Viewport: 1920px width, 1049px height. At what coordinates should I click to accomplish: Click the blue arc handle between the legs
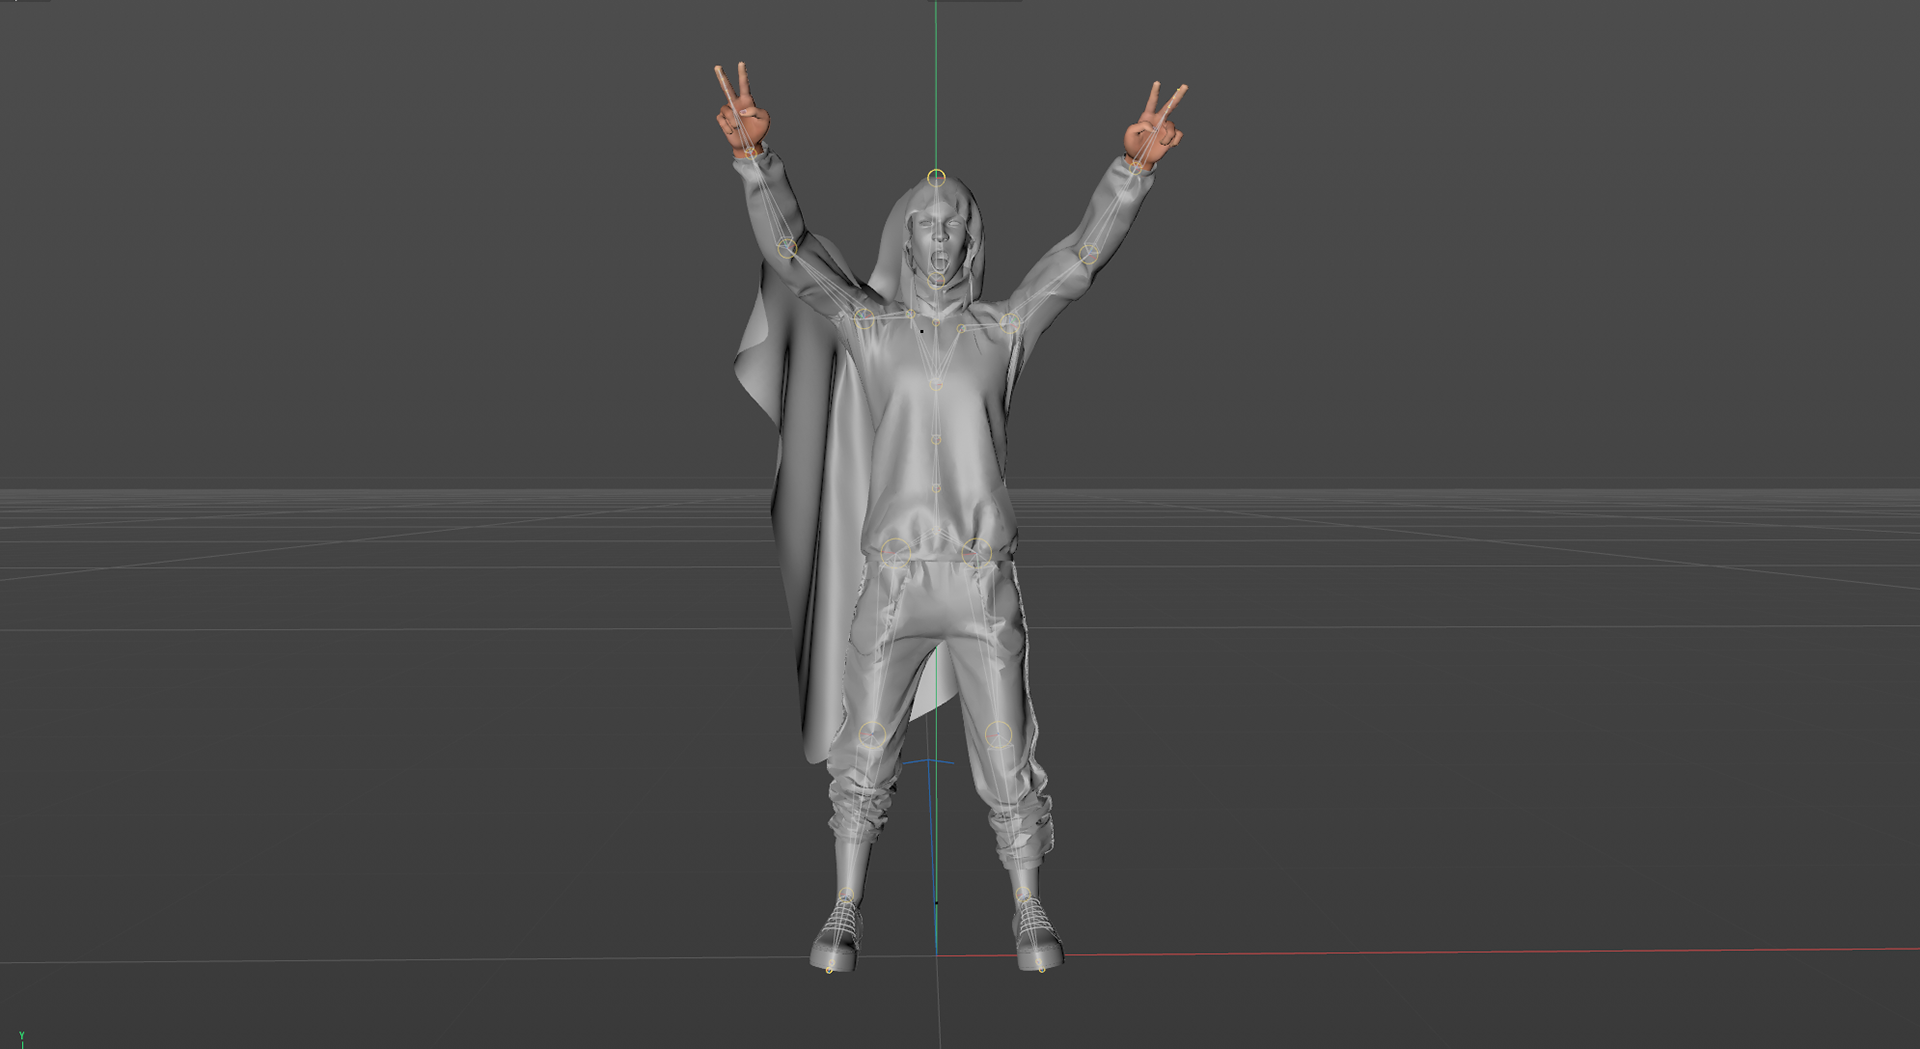pyautogui.click(x=928, y=762)
